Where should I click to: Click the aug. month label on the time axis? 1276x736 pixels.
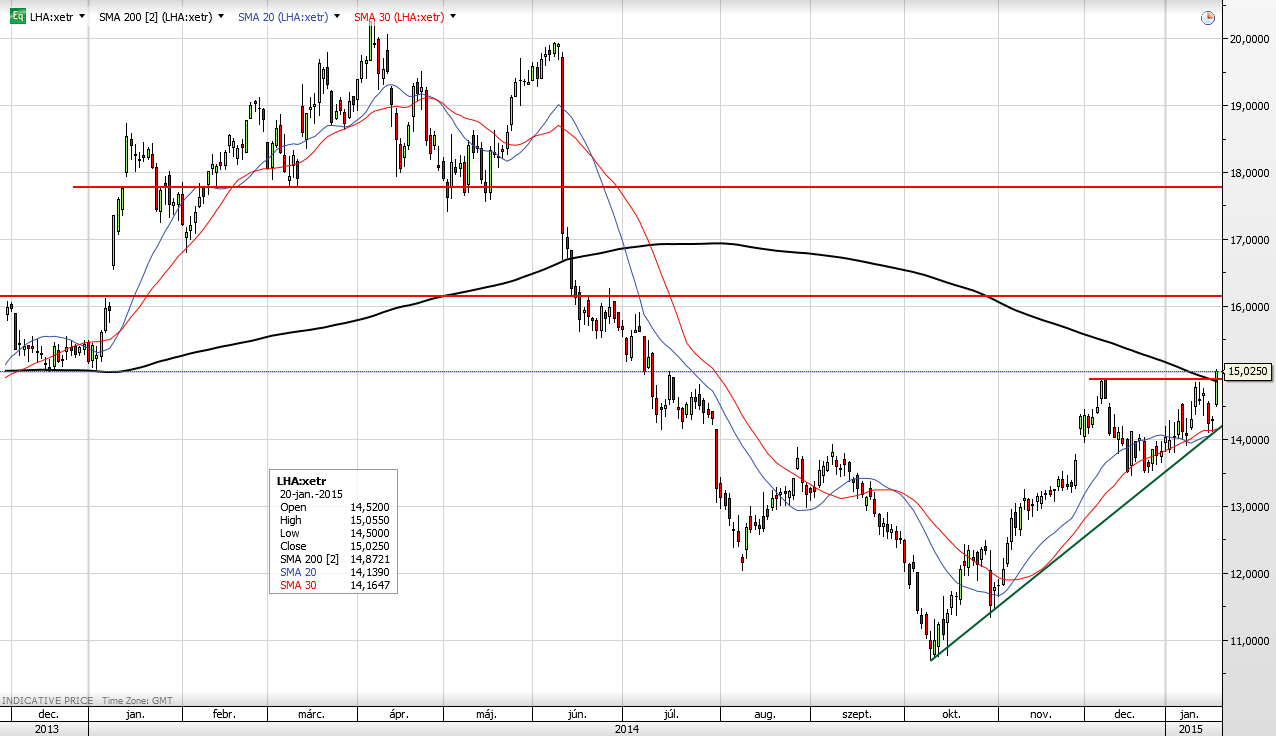[x=765, y=714]
